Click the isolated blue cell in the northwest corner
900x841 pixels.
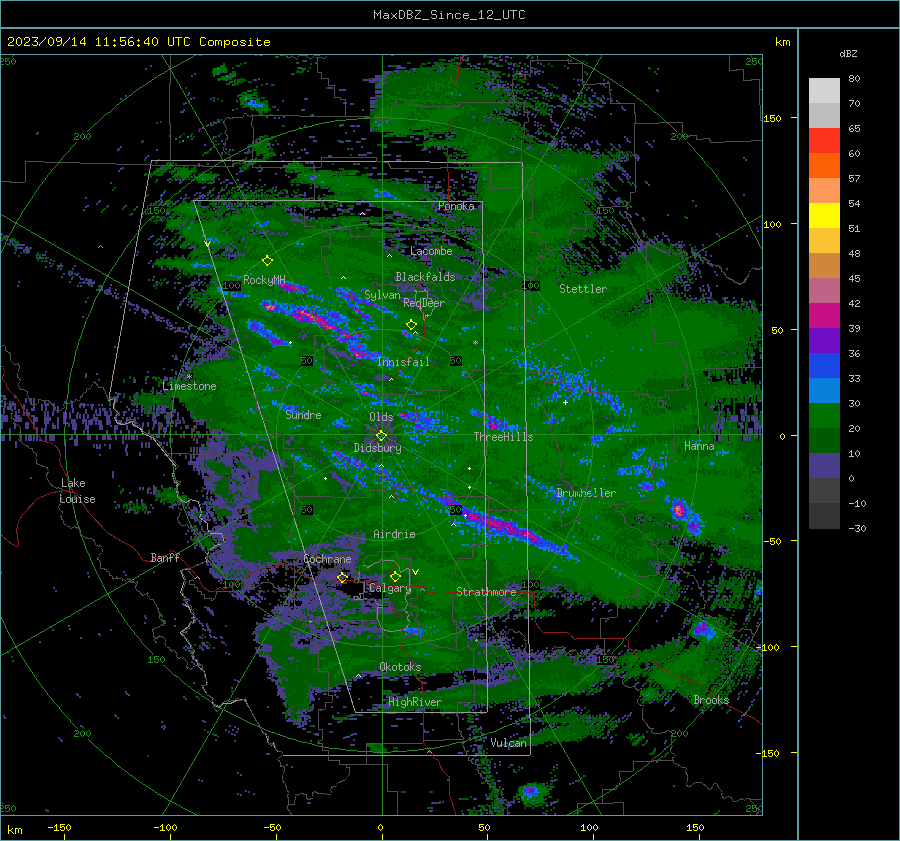254,103
